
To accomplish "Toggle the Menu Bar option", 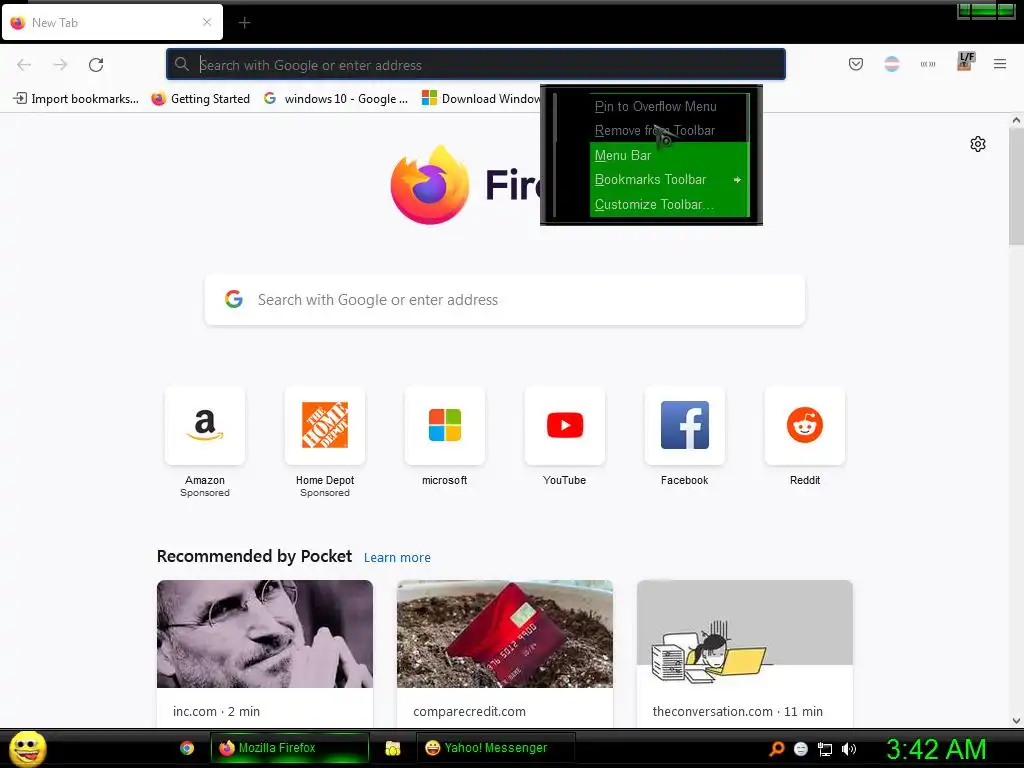I will [669, 155].
